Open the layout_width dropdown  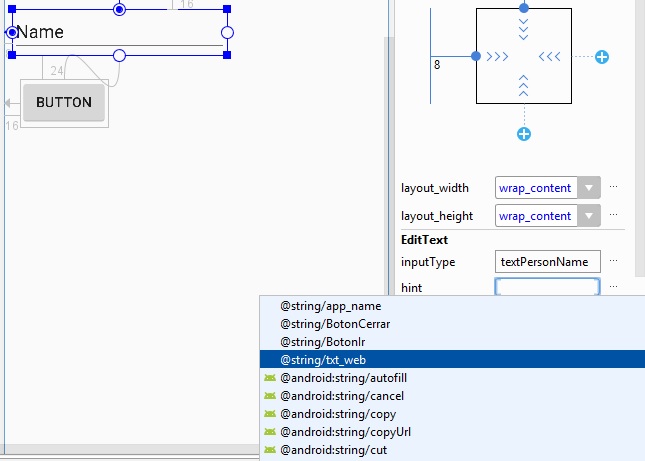point(590,188)
